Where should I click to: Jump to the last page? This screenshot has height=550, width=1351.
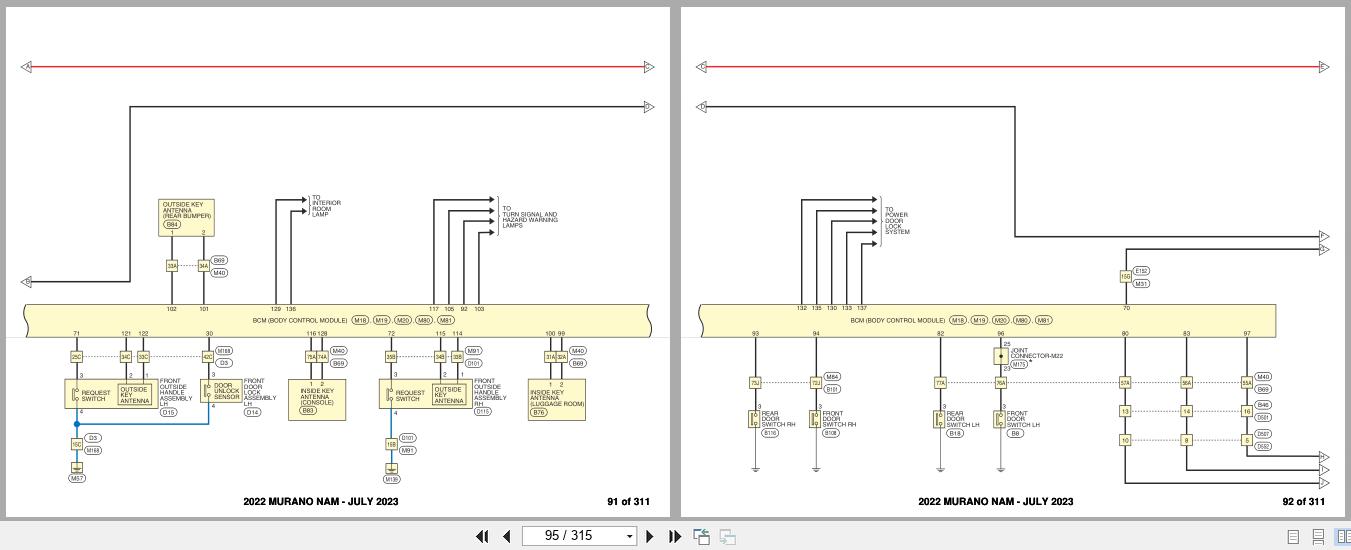674,536
